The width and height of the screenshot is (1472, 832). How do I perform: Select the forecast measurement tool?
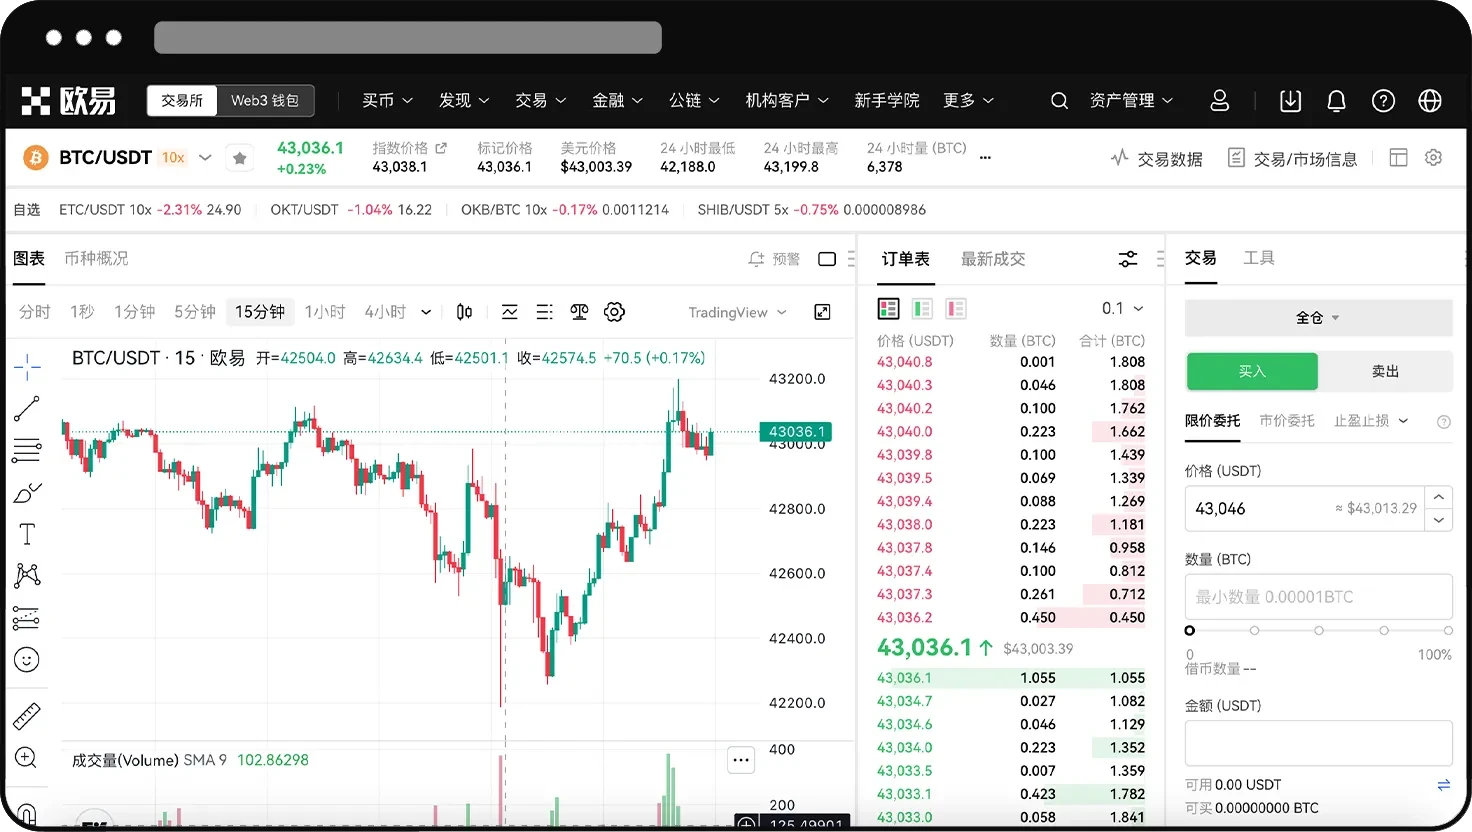27,618
